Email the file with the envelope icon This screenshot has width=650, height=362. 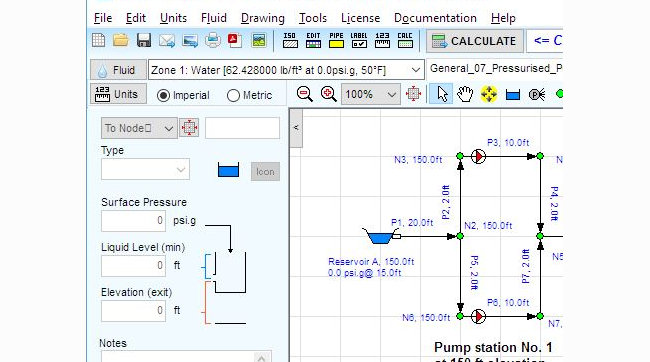(167, 41)
